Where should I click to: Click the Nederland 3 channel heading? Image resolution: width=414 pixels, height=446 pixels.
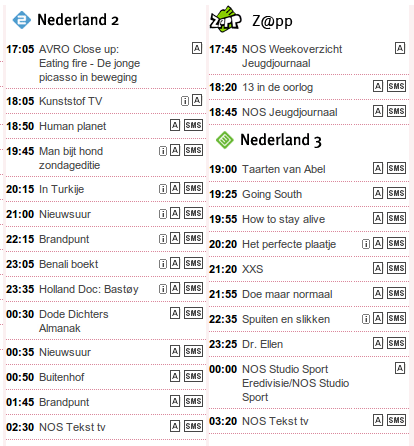[281, 140]
